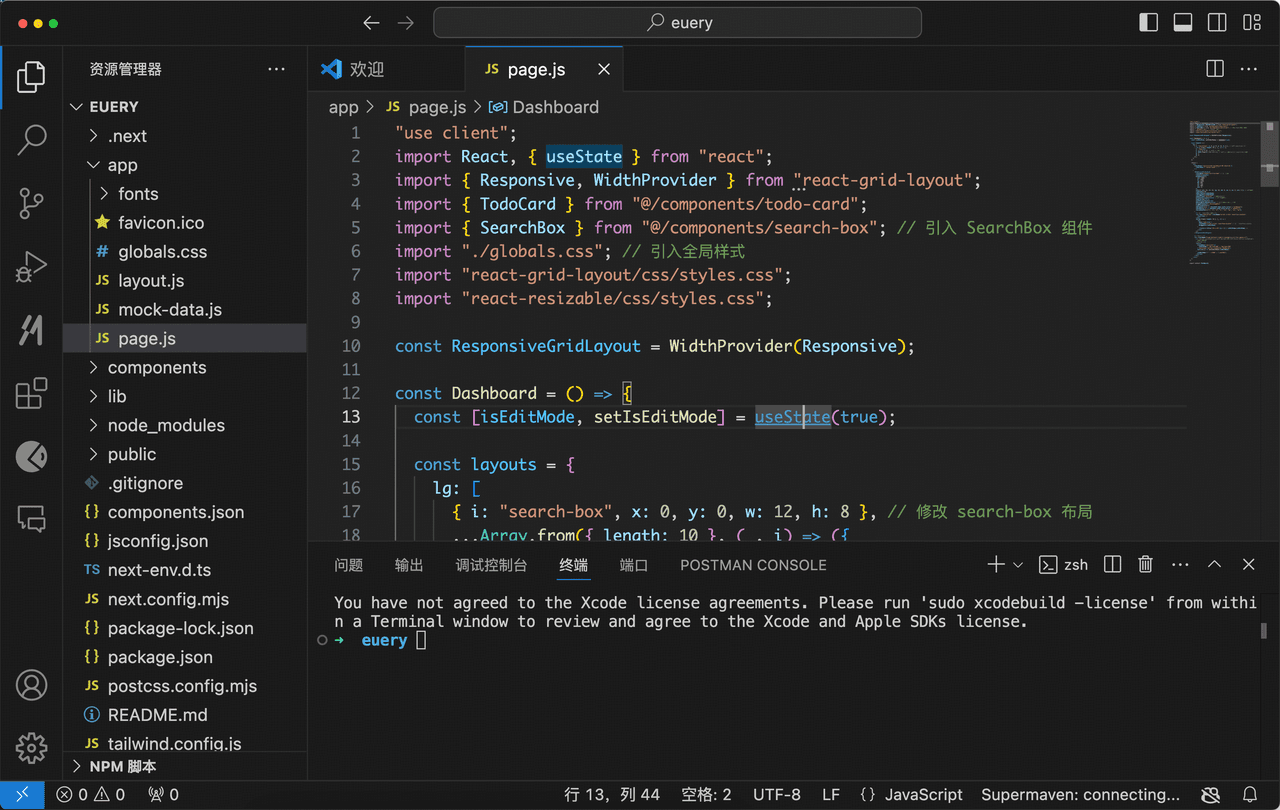Open globals.css file

[185, 251]
